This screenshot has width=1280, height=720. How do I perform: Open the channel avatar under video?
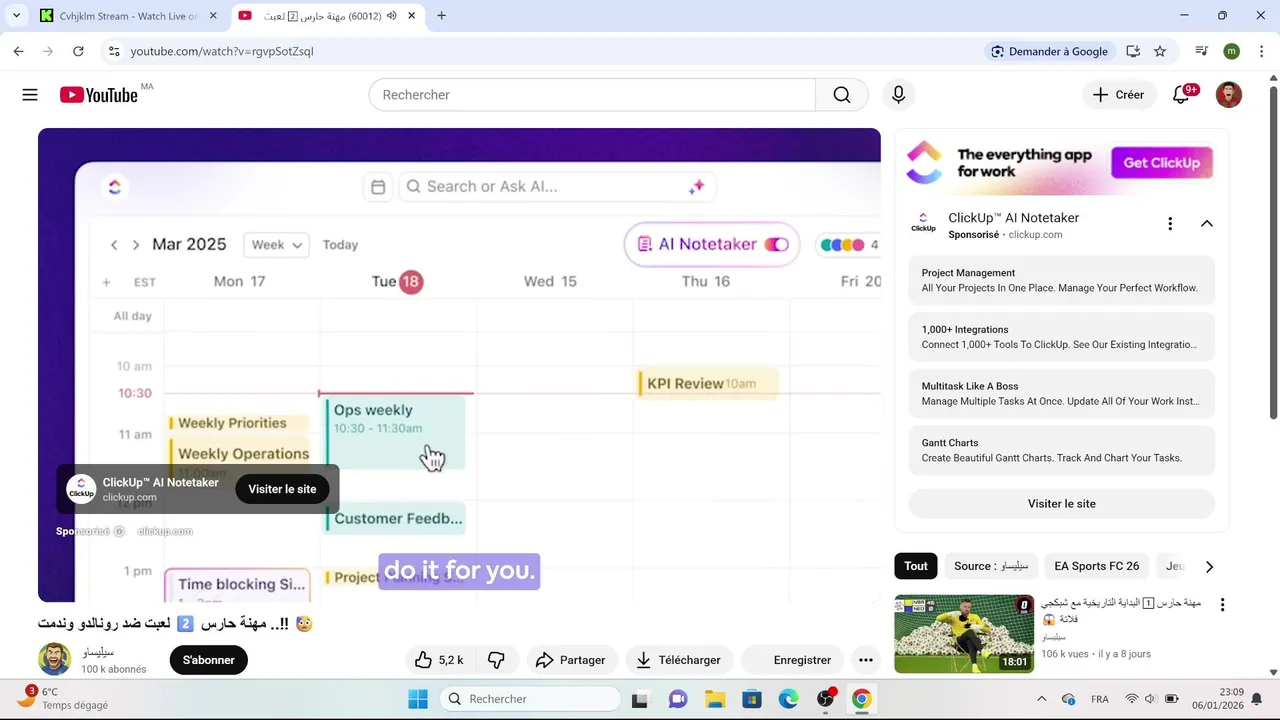tap(55, 660)
